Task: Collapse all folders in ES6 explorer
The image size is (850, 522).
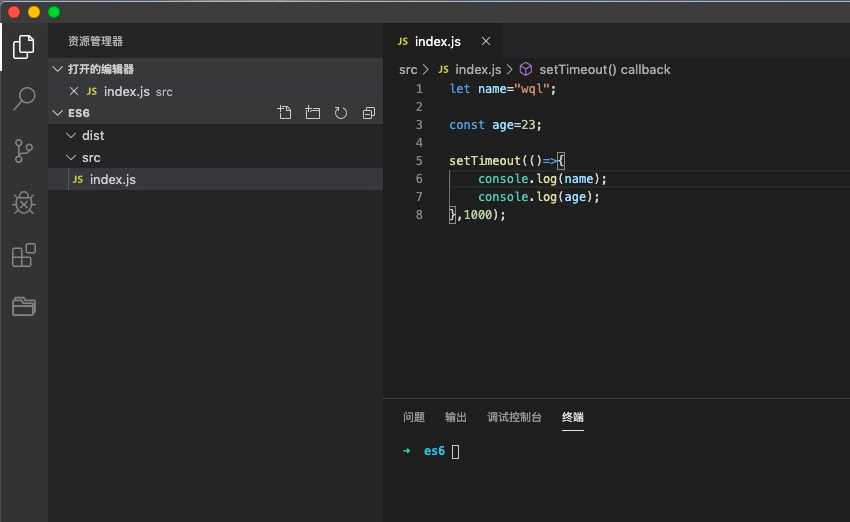Action: click(x=369, y=113)
